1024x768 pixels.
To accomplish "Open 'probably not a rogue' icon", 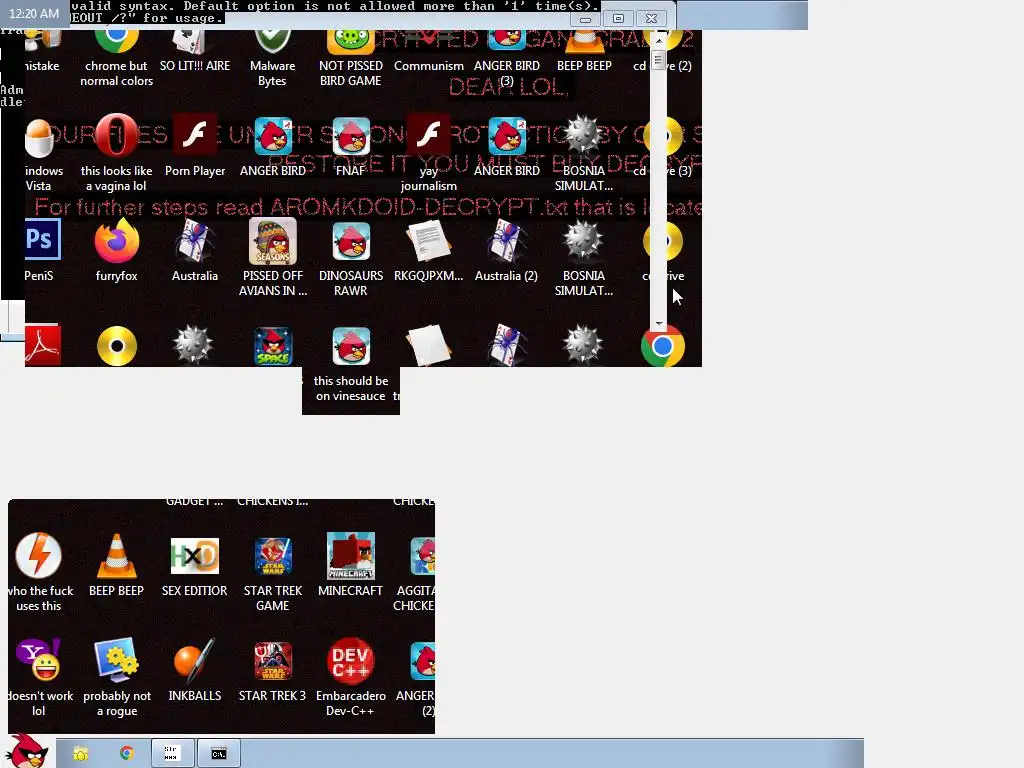I will coord(117,679).
